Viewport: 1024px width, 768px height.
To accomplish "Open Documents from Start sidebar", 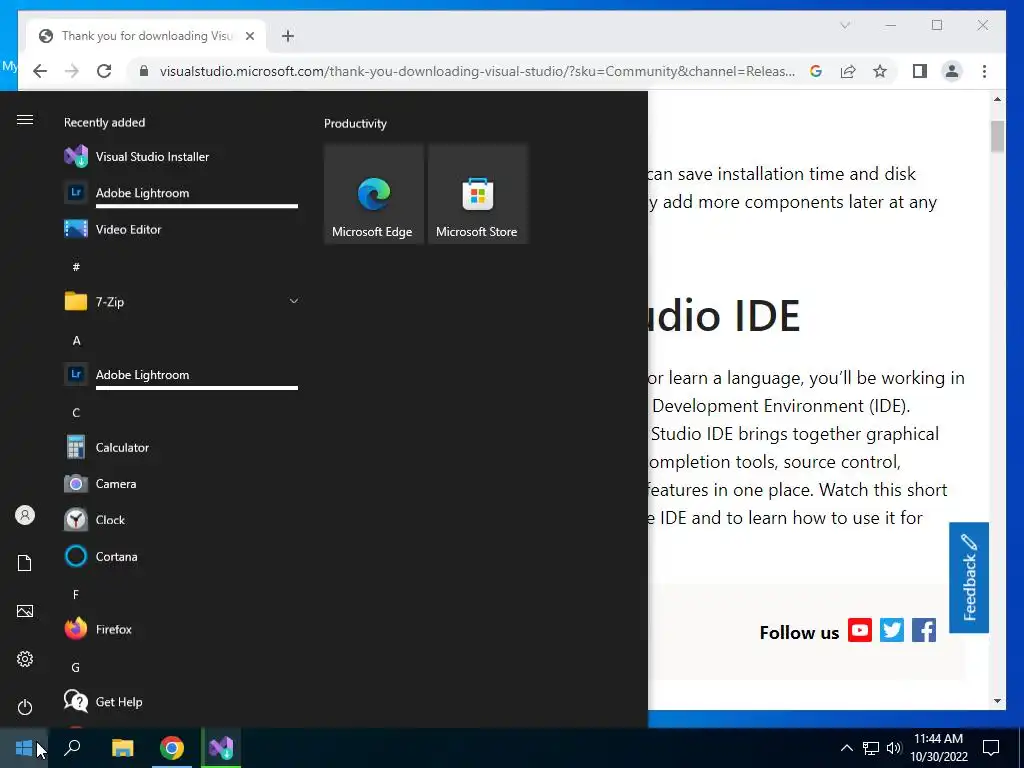I will point(25,563).
